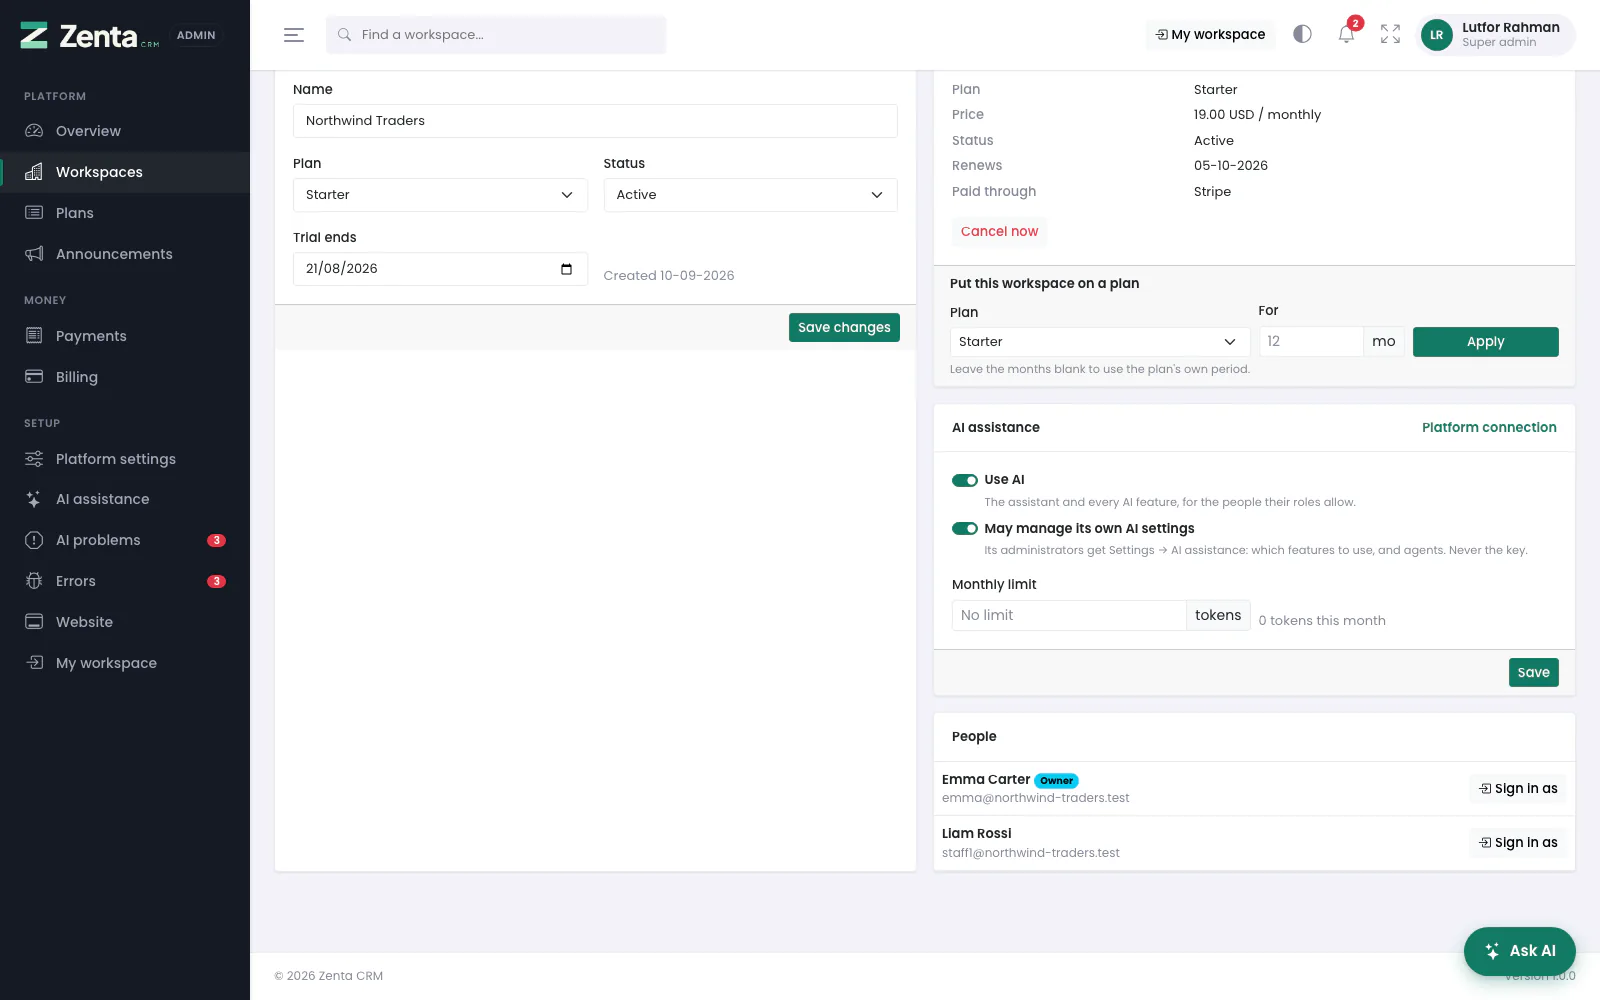Open the Overview menu item
Screen dimensions: 1600x1000
point(125,131)
